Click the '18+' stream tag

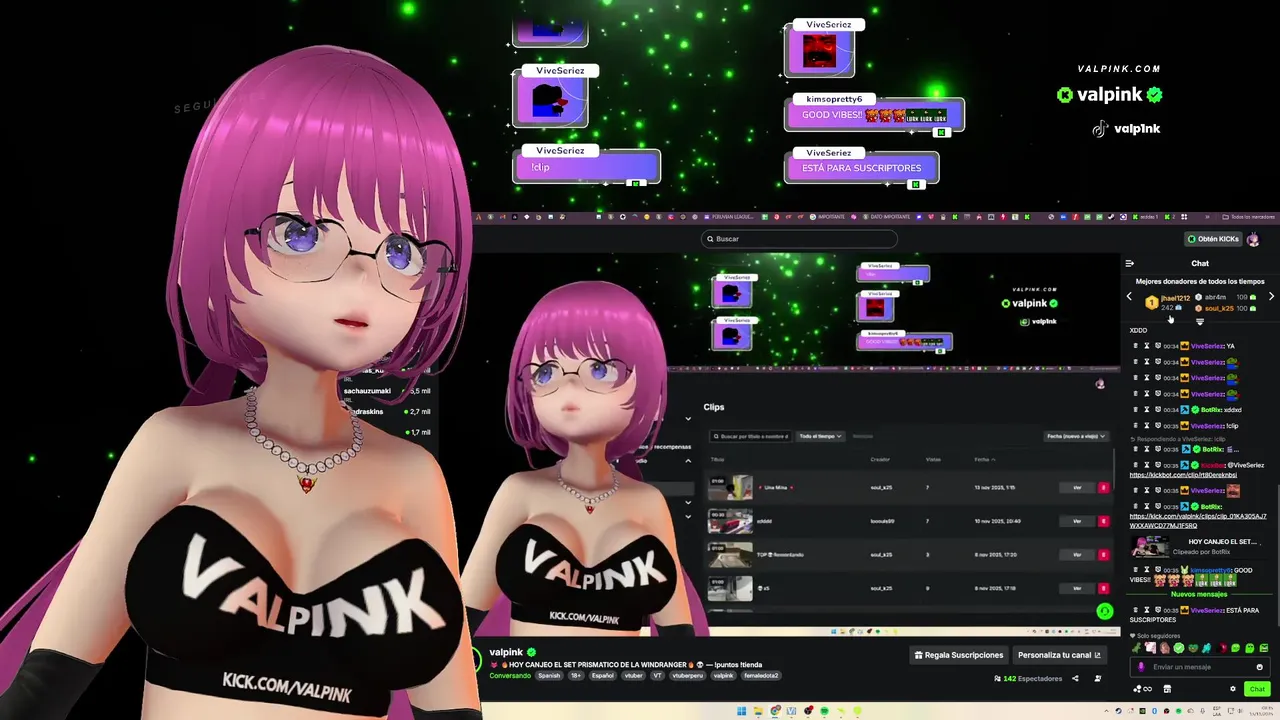pos(576,676)
